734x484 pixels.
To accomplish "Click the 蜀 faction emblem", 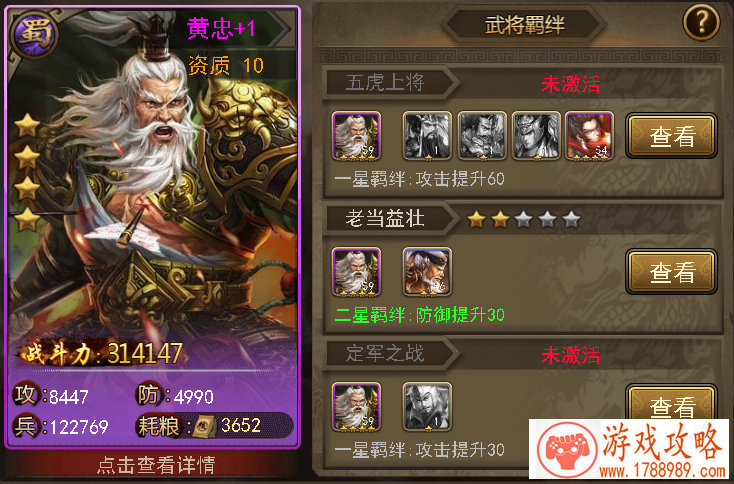I will pyautogui.click(x=34, y=33).
